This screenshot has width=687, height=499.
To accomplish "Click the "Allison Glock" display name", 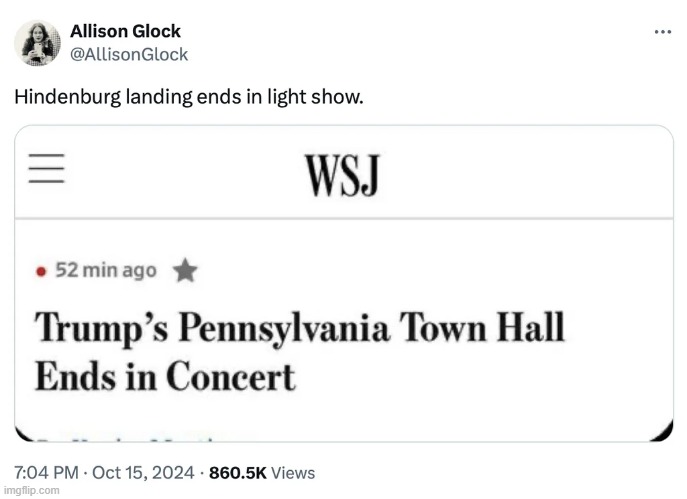I will coord(125,32).
